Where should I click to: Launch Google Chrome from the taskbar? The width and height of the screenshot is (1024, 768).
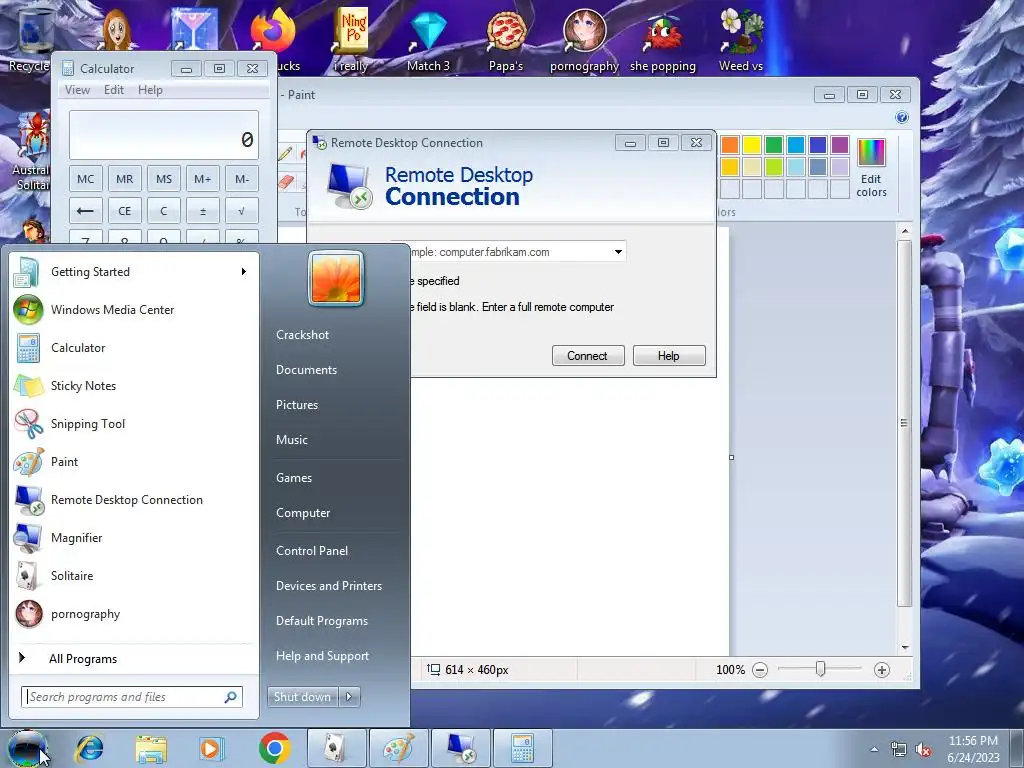(x=274, y=748)
